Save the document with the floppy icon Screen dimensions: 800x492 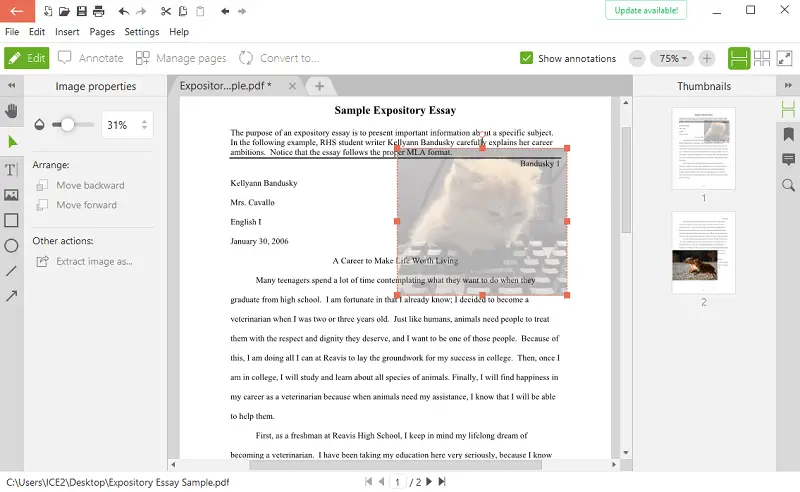tap(82, 11)
